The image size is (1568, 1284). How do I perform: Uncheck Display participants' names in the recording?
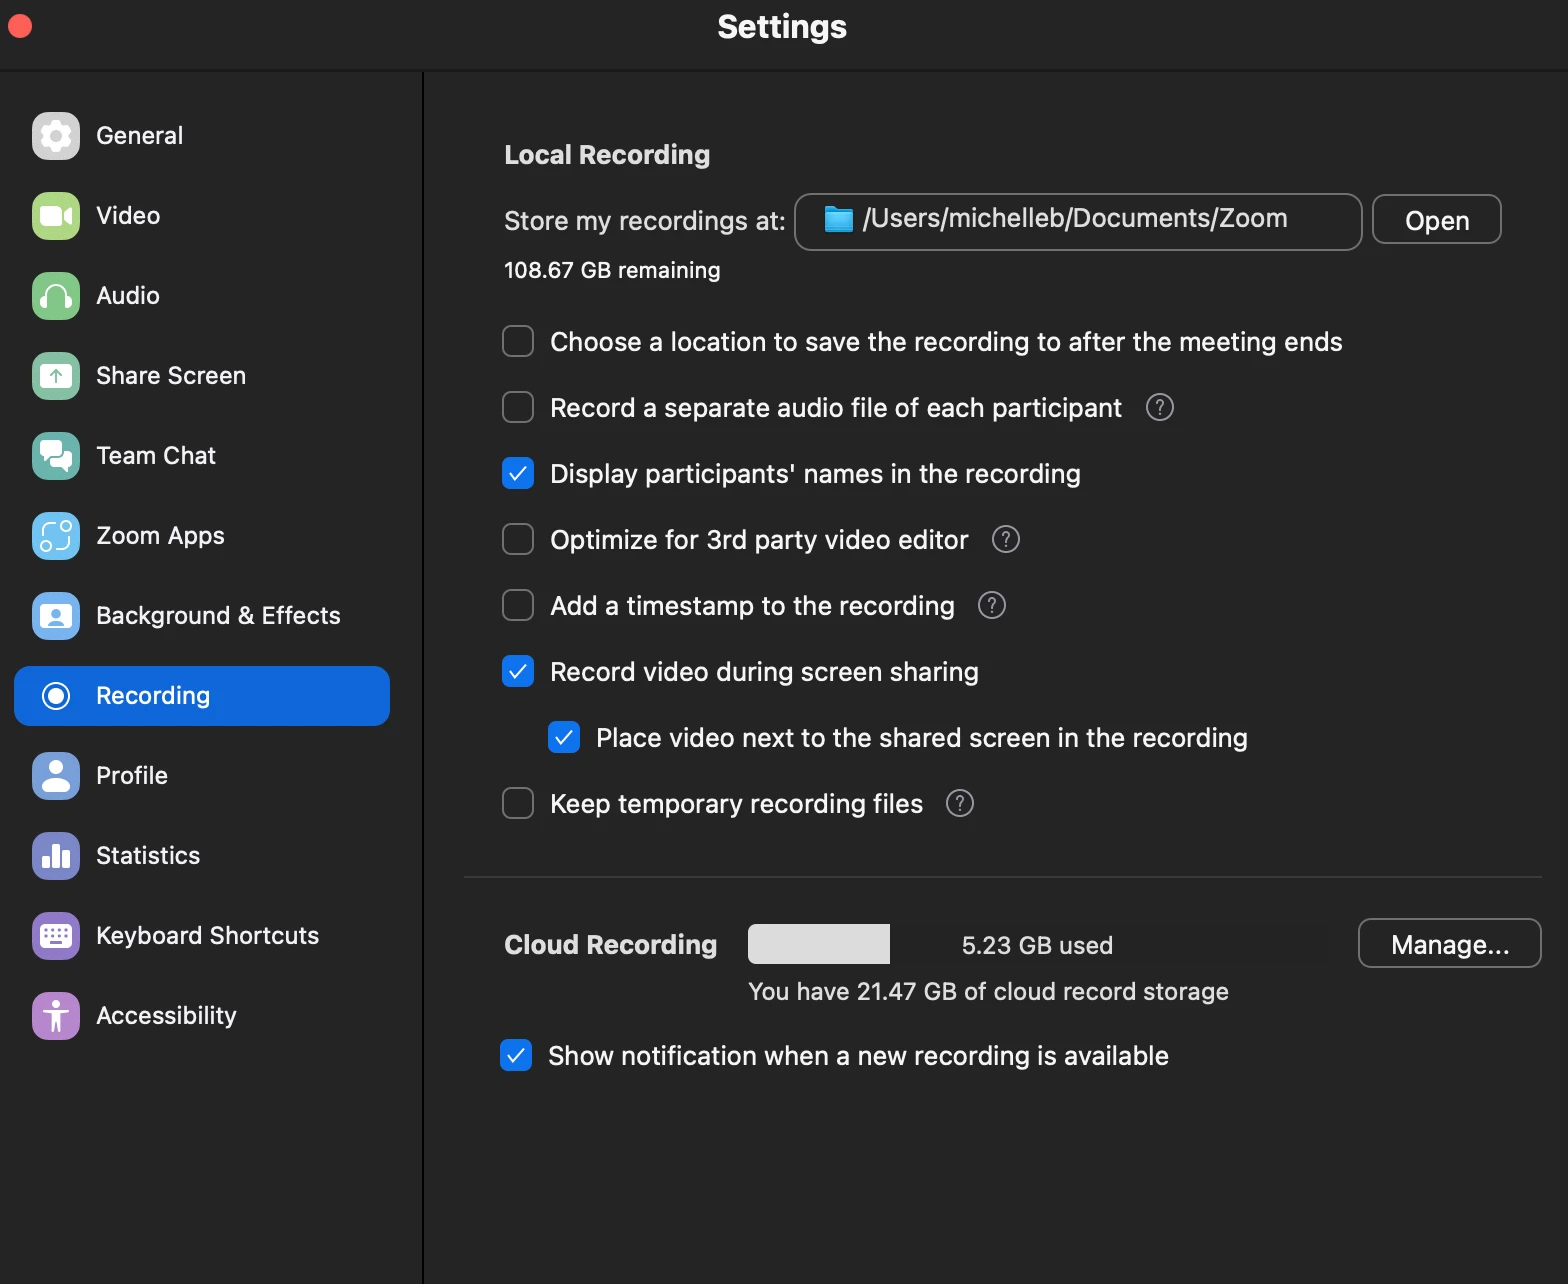click(x=518, y=474)
